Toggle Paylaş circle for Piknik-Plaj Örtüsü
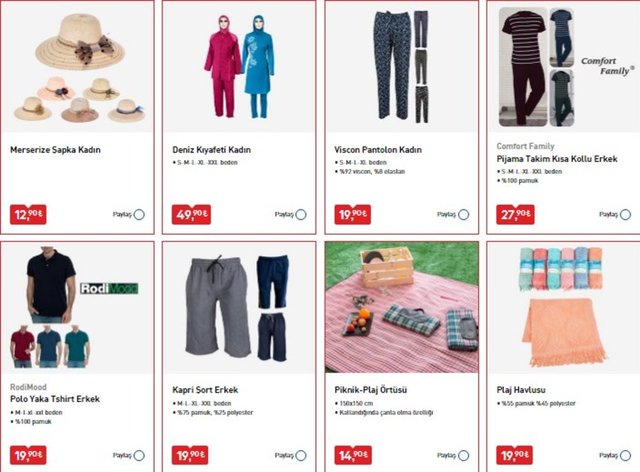The height and width of the screenshot is (472, 640). 464,455
